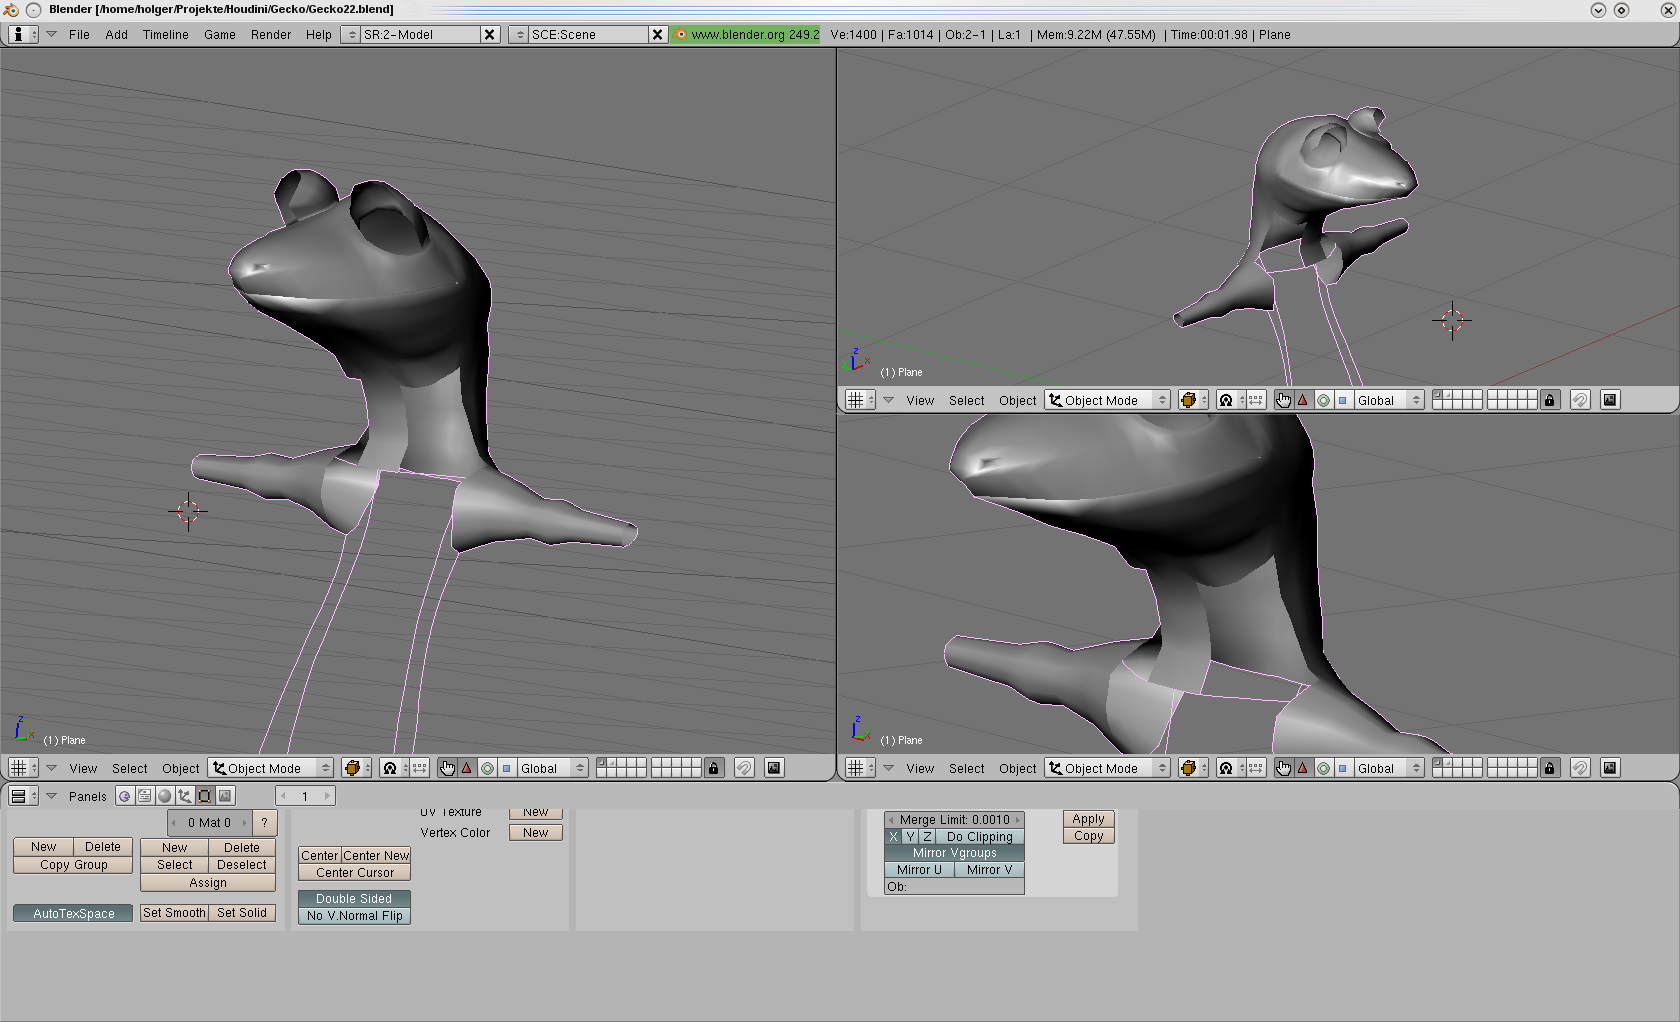Open the draw type cube selector in the left viewport

pos(356,768)
